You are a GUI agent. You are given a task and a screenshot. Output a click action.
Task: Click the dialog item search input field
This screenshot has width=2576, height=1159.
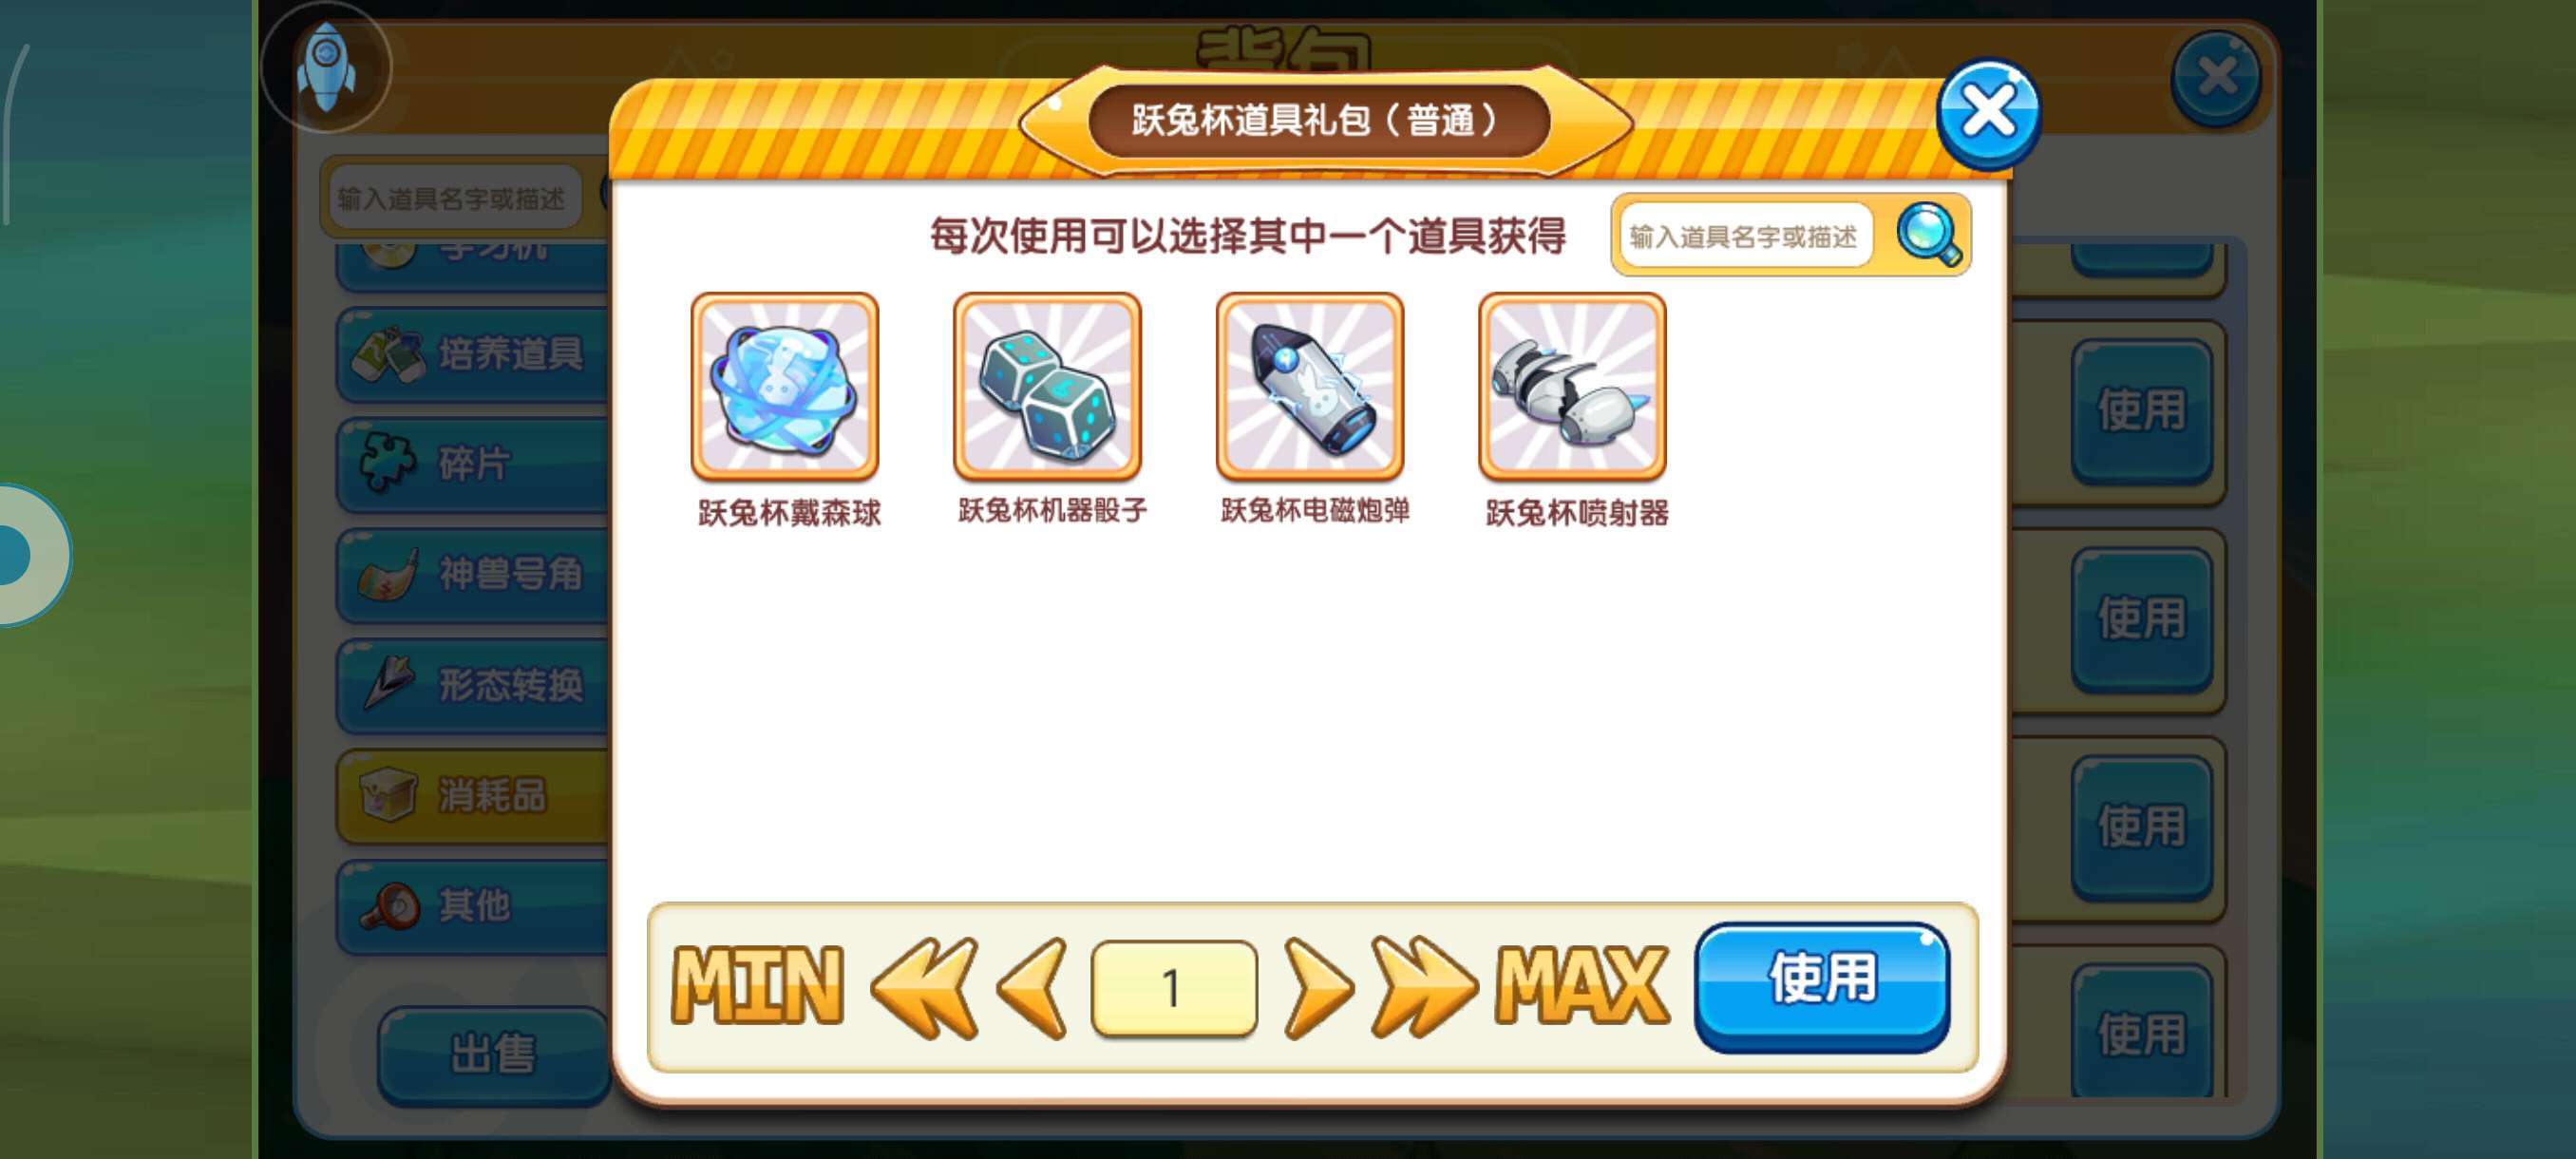(1745, 236)
